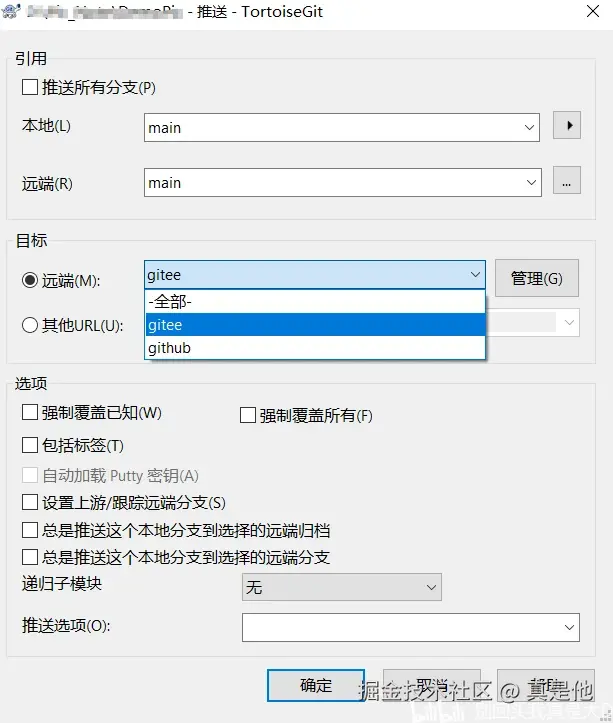
Task: Toggle 设置上游/跟踪远端分支 checkbox
Action: (x=30, y=502)
